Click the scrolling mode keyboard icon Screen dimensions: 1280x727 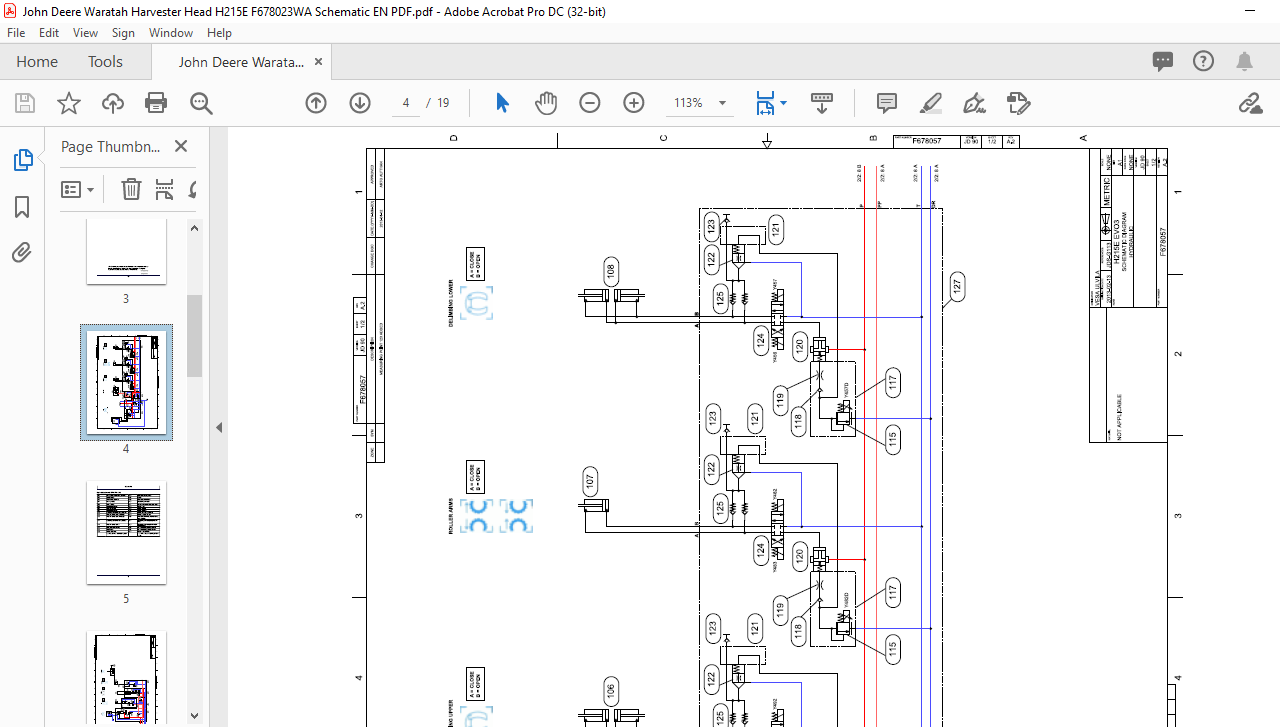tap(822, 103)
